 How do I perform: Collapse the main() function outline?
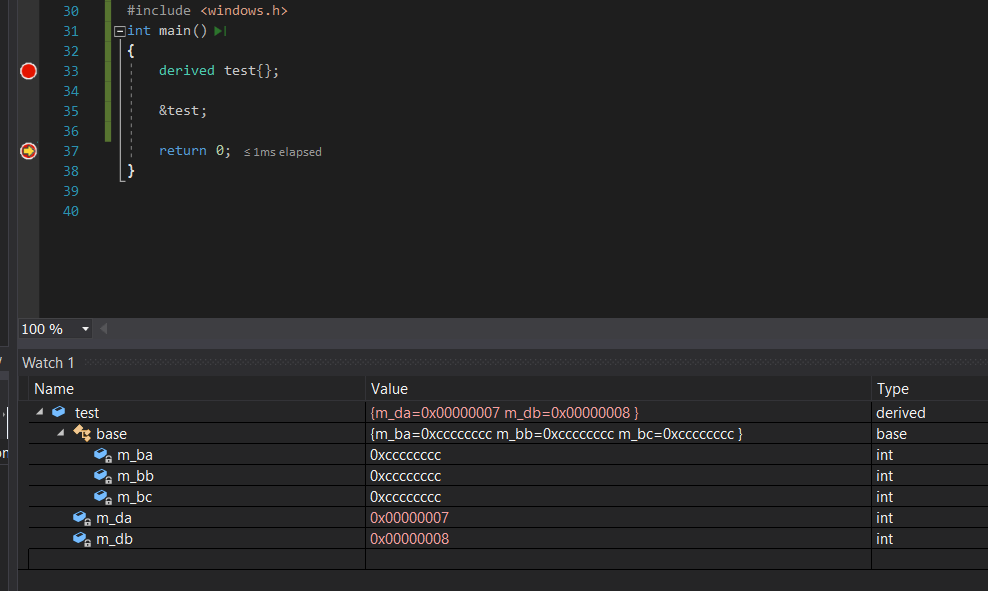click(x=120, y=31)
